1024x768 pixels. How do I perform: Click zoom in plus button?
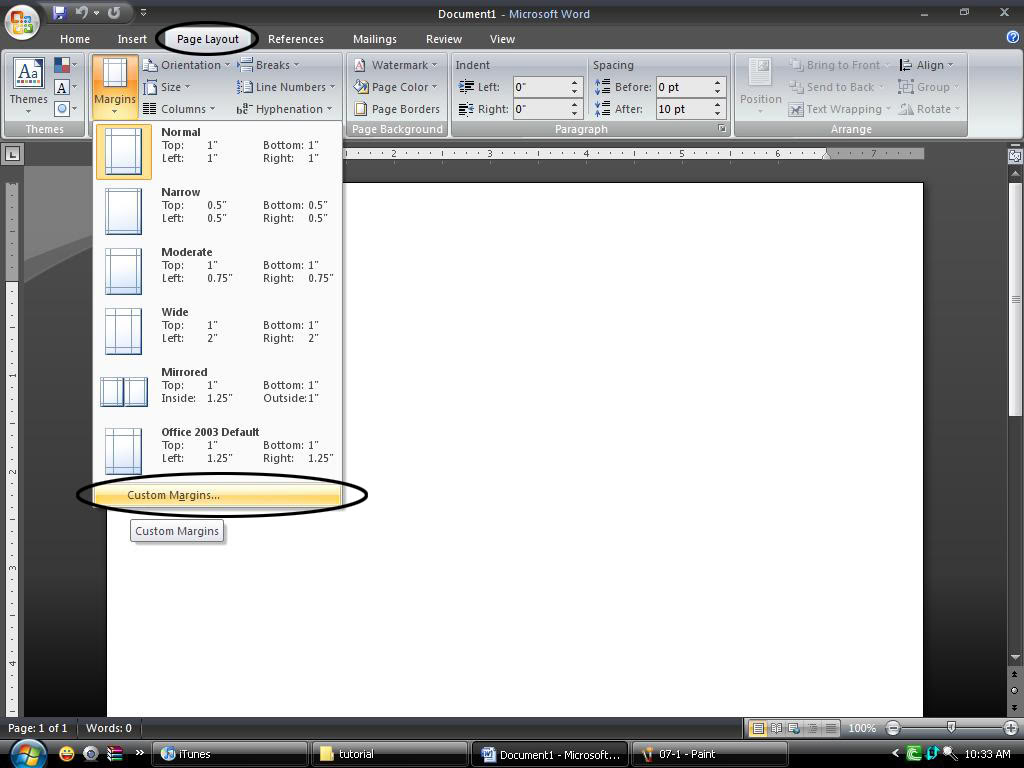(x=1010, y=728)
